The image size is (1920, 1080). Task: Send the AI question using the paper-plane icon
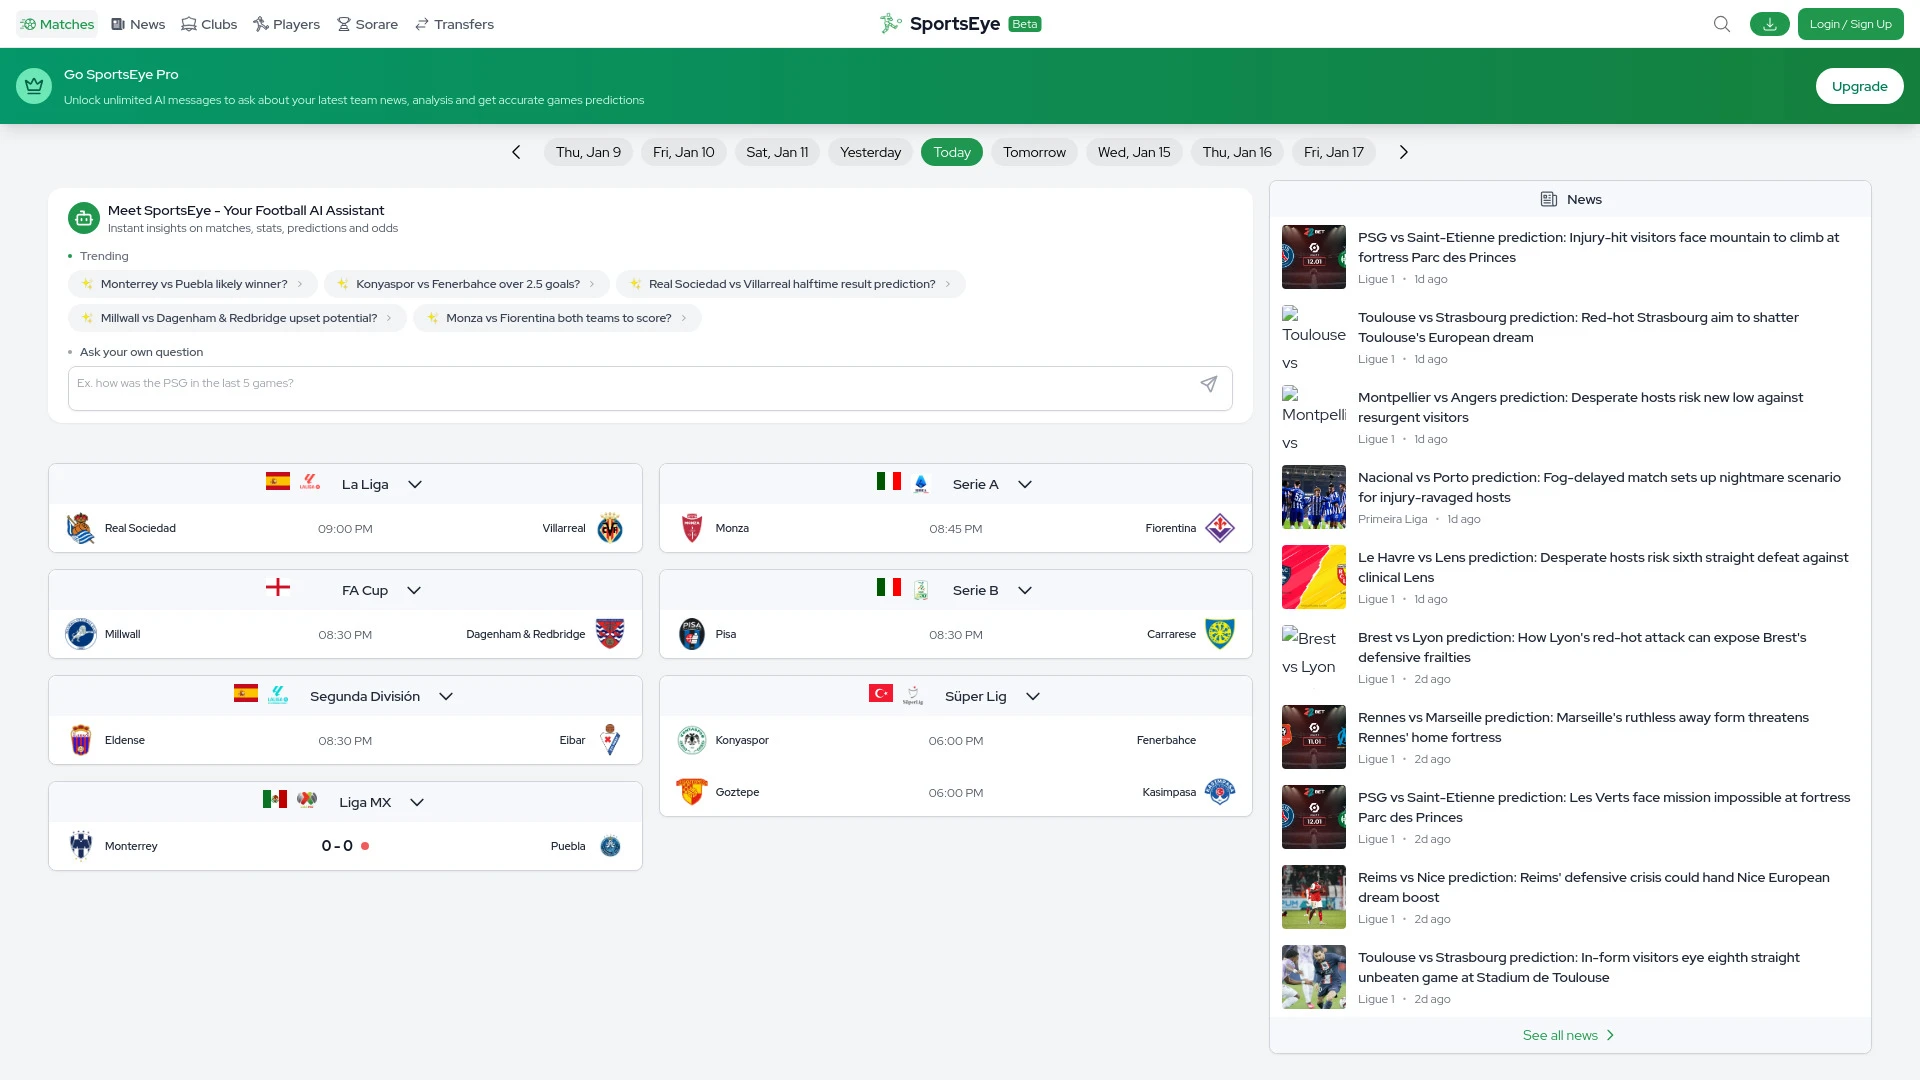pyautogui.click(x=1209, y=385)
